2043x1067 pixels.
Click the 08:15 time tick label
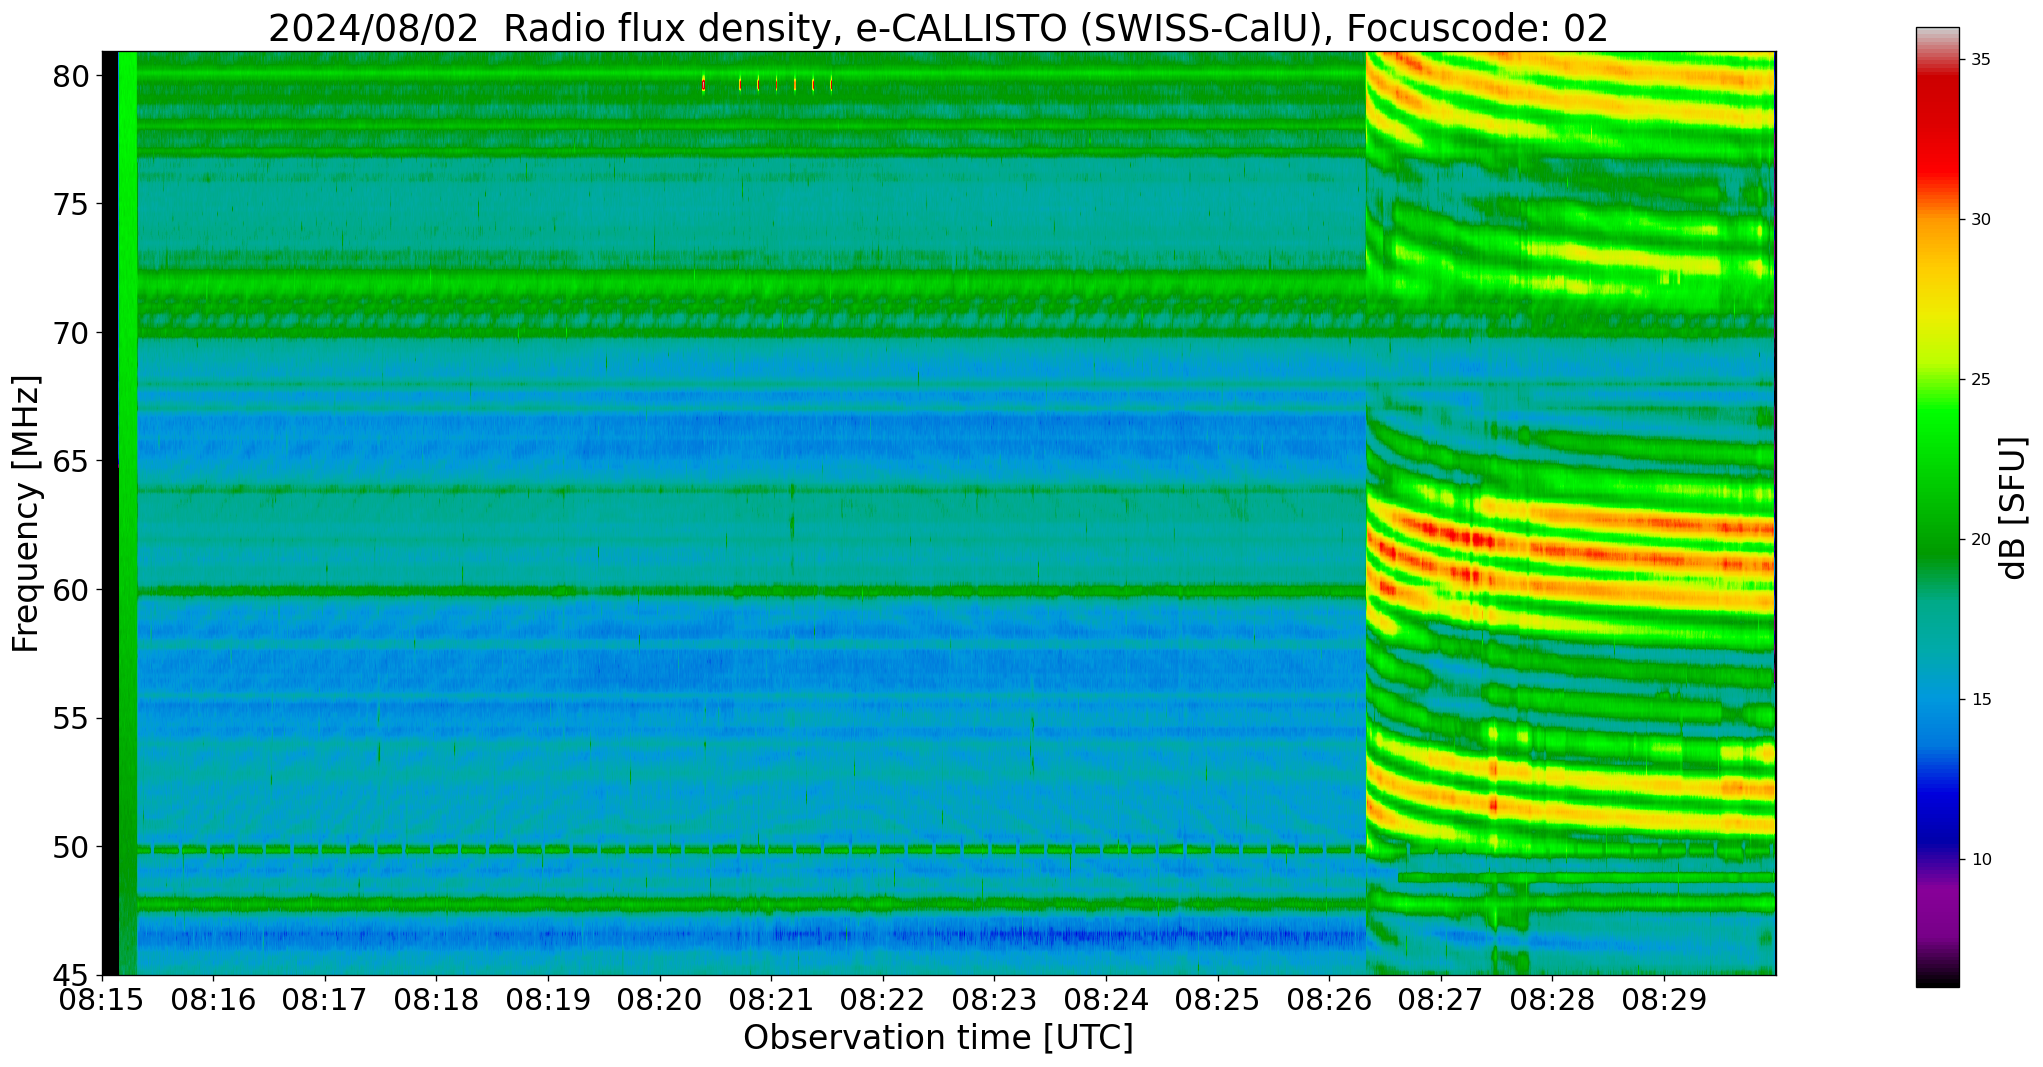tap(101, 1000)
